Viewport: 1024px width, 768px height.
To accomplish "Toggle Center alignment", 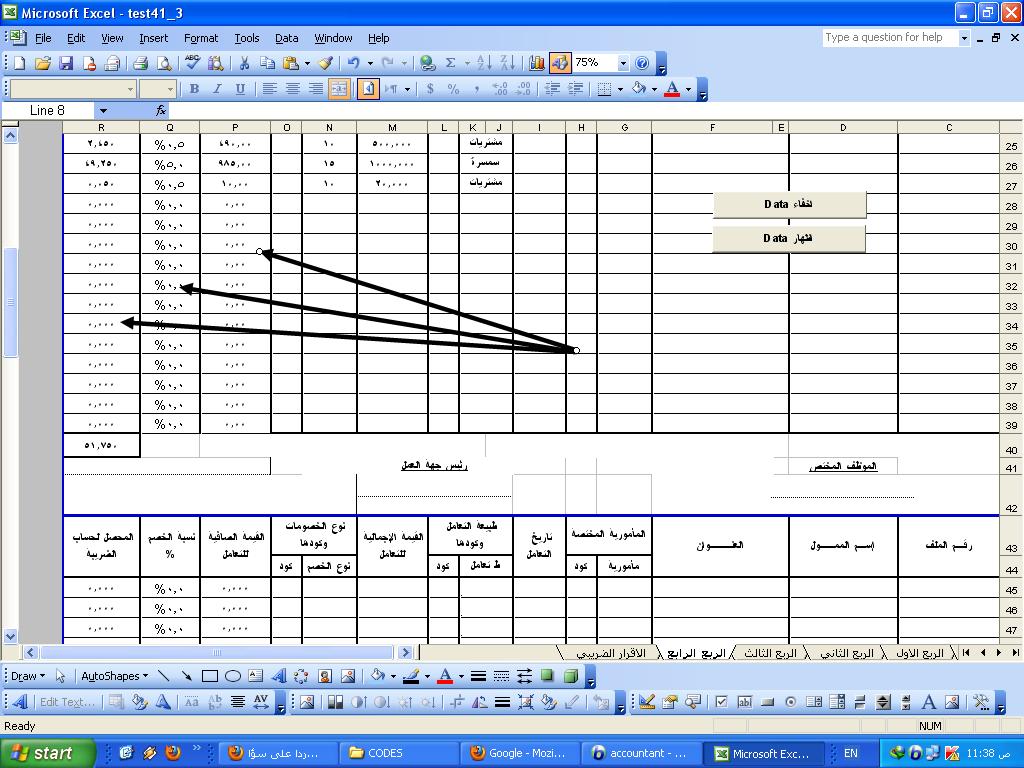I will click(x=293, y=89).
